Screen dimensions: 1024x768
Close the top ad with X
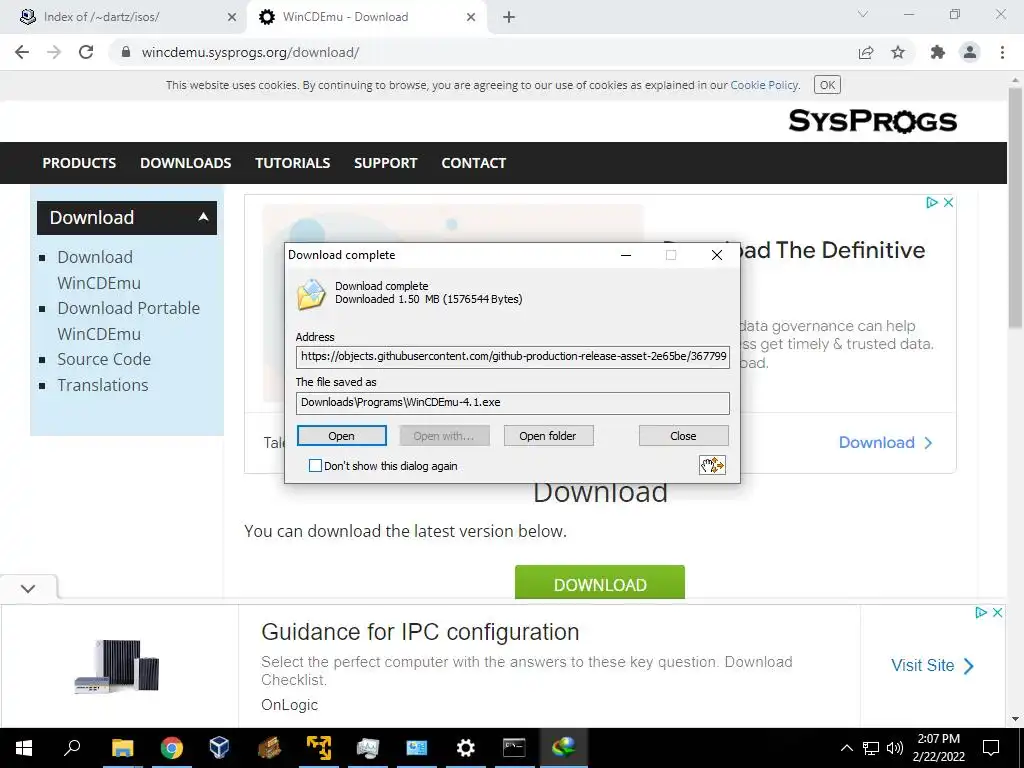point(948,202)
